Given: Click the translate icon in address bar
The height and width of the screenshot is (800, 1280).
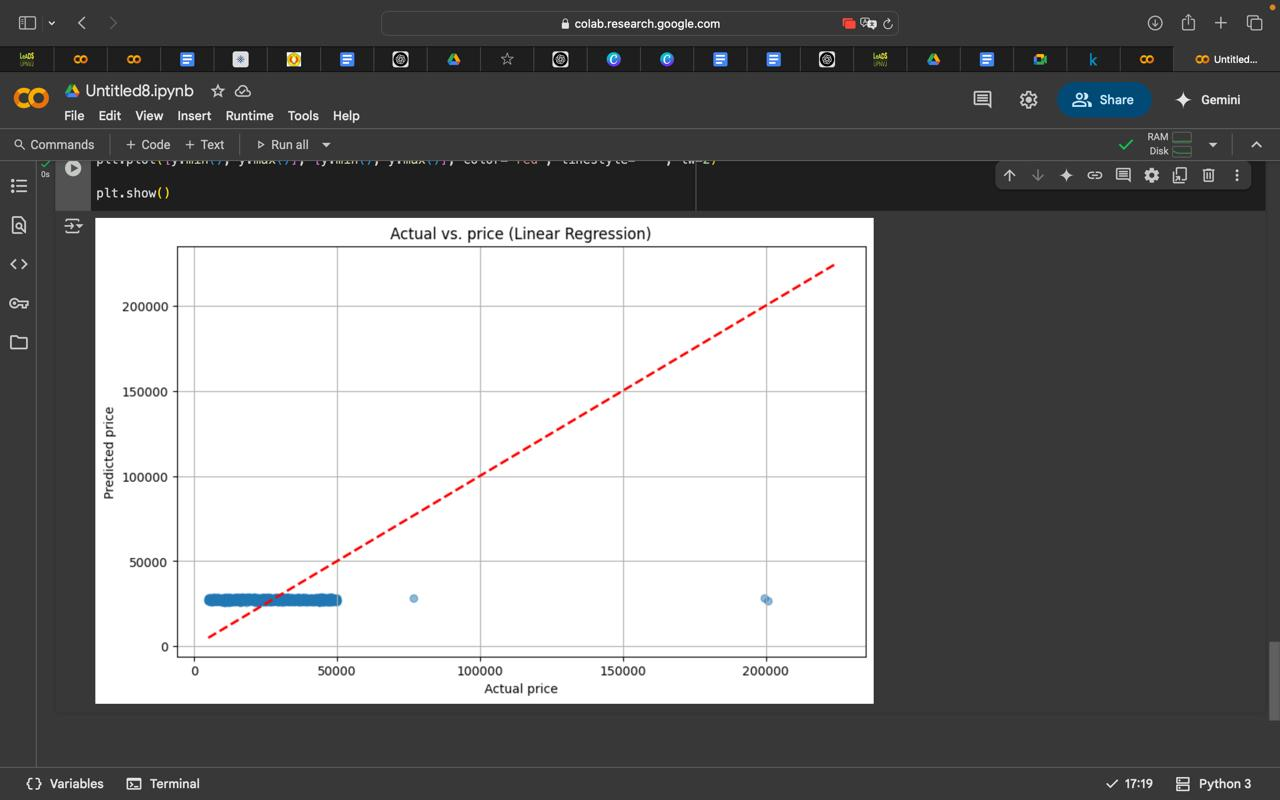Looking at the screenshot, I should tap(868, 24).
